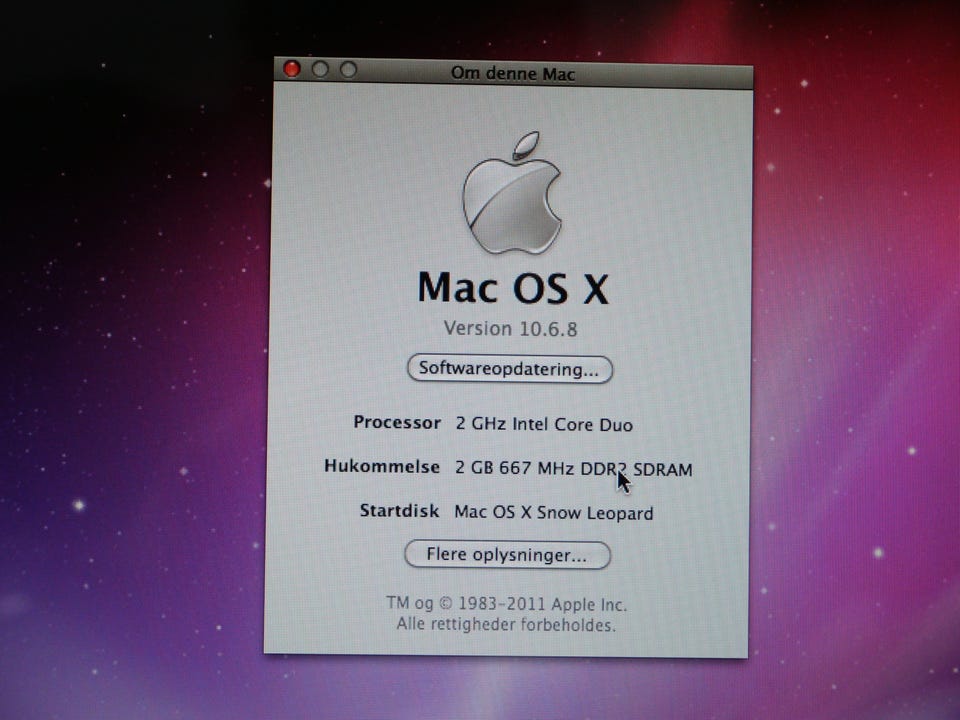Click the Mac OS X Snow Leopard disk name
The width and height of the screenshot is (960, 720).
coord(553,512)
